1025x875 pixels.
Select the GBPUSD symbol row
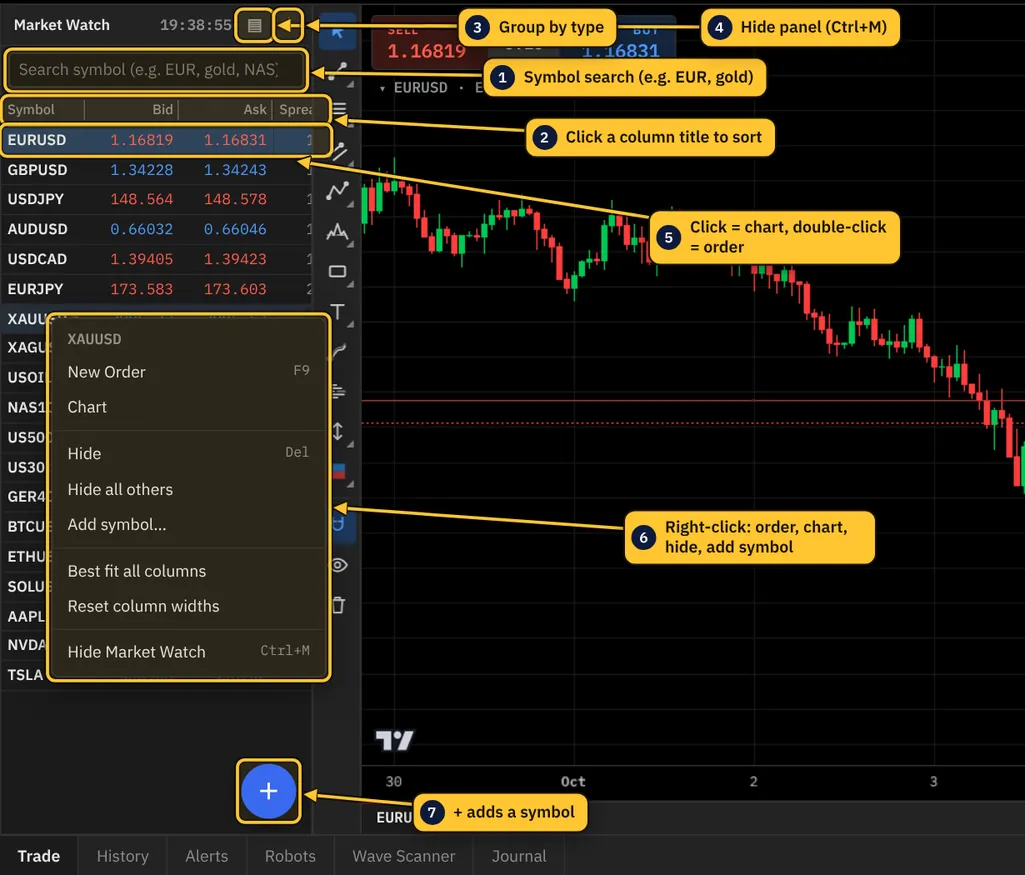click(x=157, y=170)
